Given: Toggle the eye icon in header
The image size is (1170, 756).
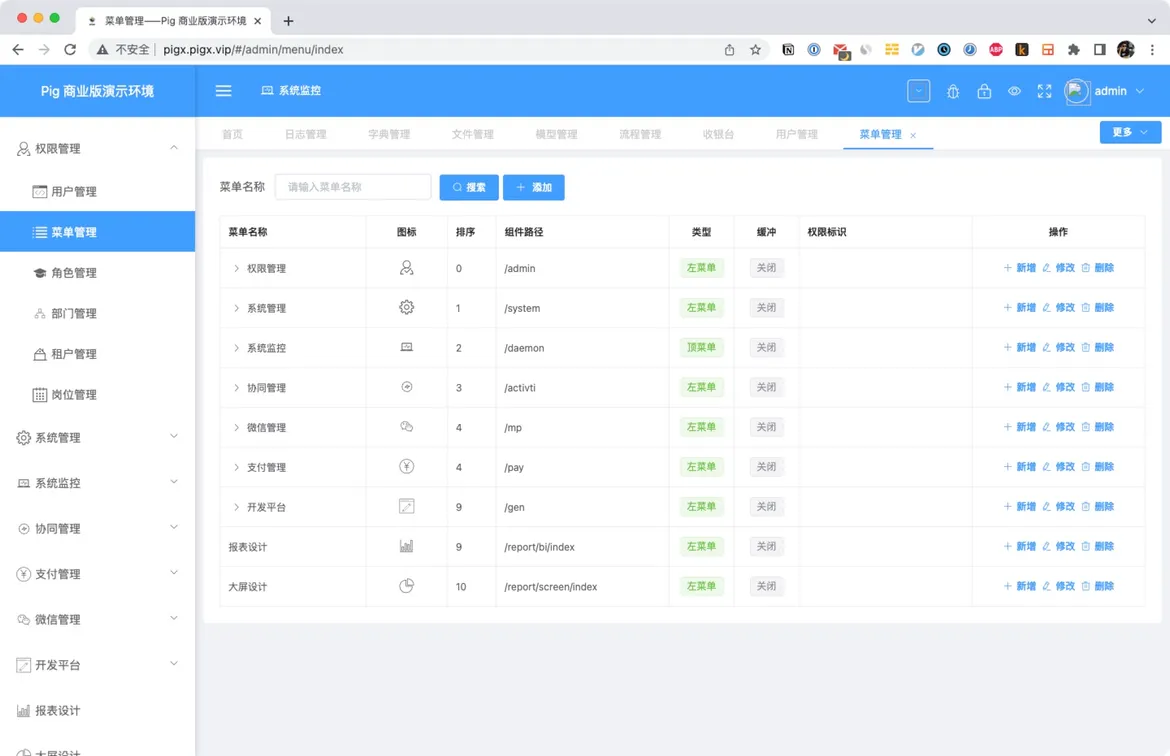Looking at the screenshot, I should 1014,91.
